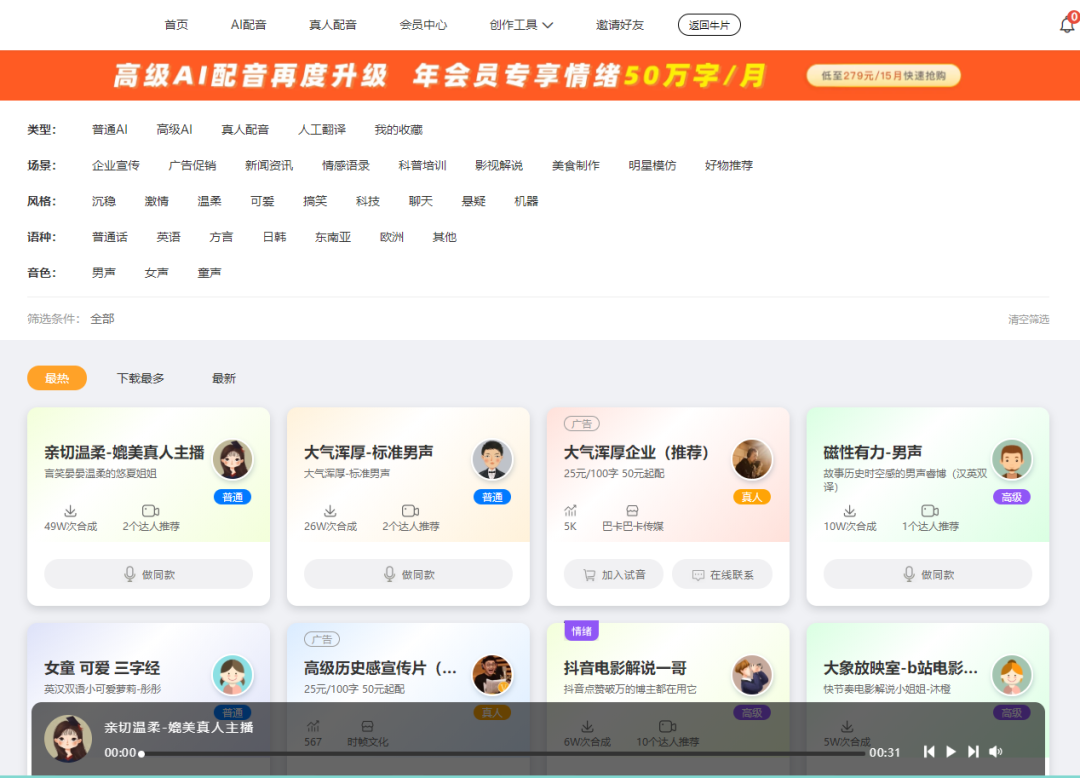Screen dimensions: 1080x778
Task: Click 做同款 on 亲切温柔-媲美真人主播 card
Action: click(148, 574)
